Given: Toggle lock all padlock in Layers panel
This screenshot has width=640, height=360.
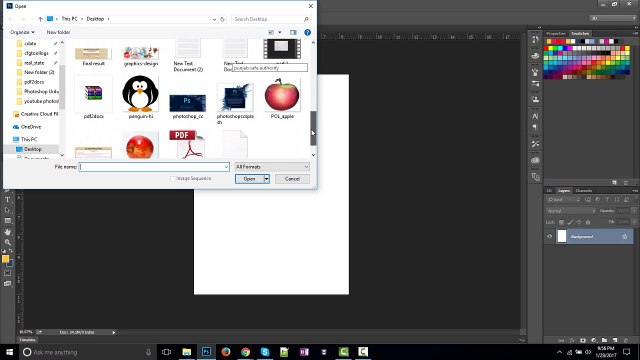Looking at the screenshot, I should pyautogui.click(x=588, y=222).
